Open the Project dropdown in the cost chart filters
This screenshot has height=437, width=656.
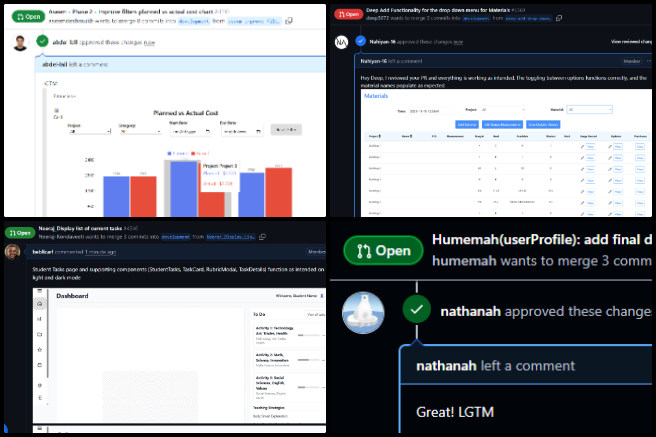(x=89, y=131)
